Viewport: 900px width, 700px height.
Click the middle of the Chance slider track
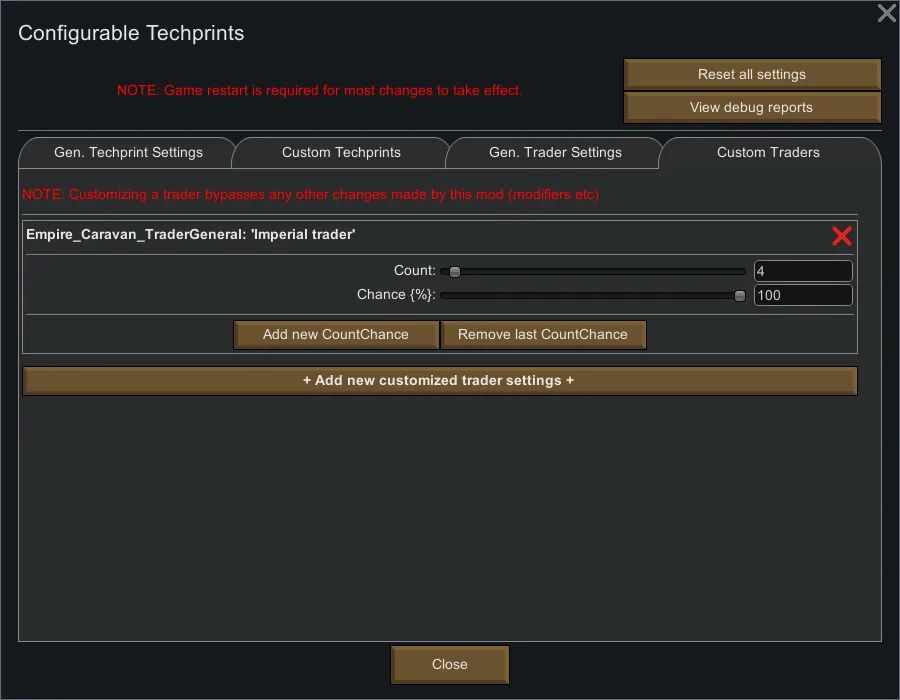[593, 295]
